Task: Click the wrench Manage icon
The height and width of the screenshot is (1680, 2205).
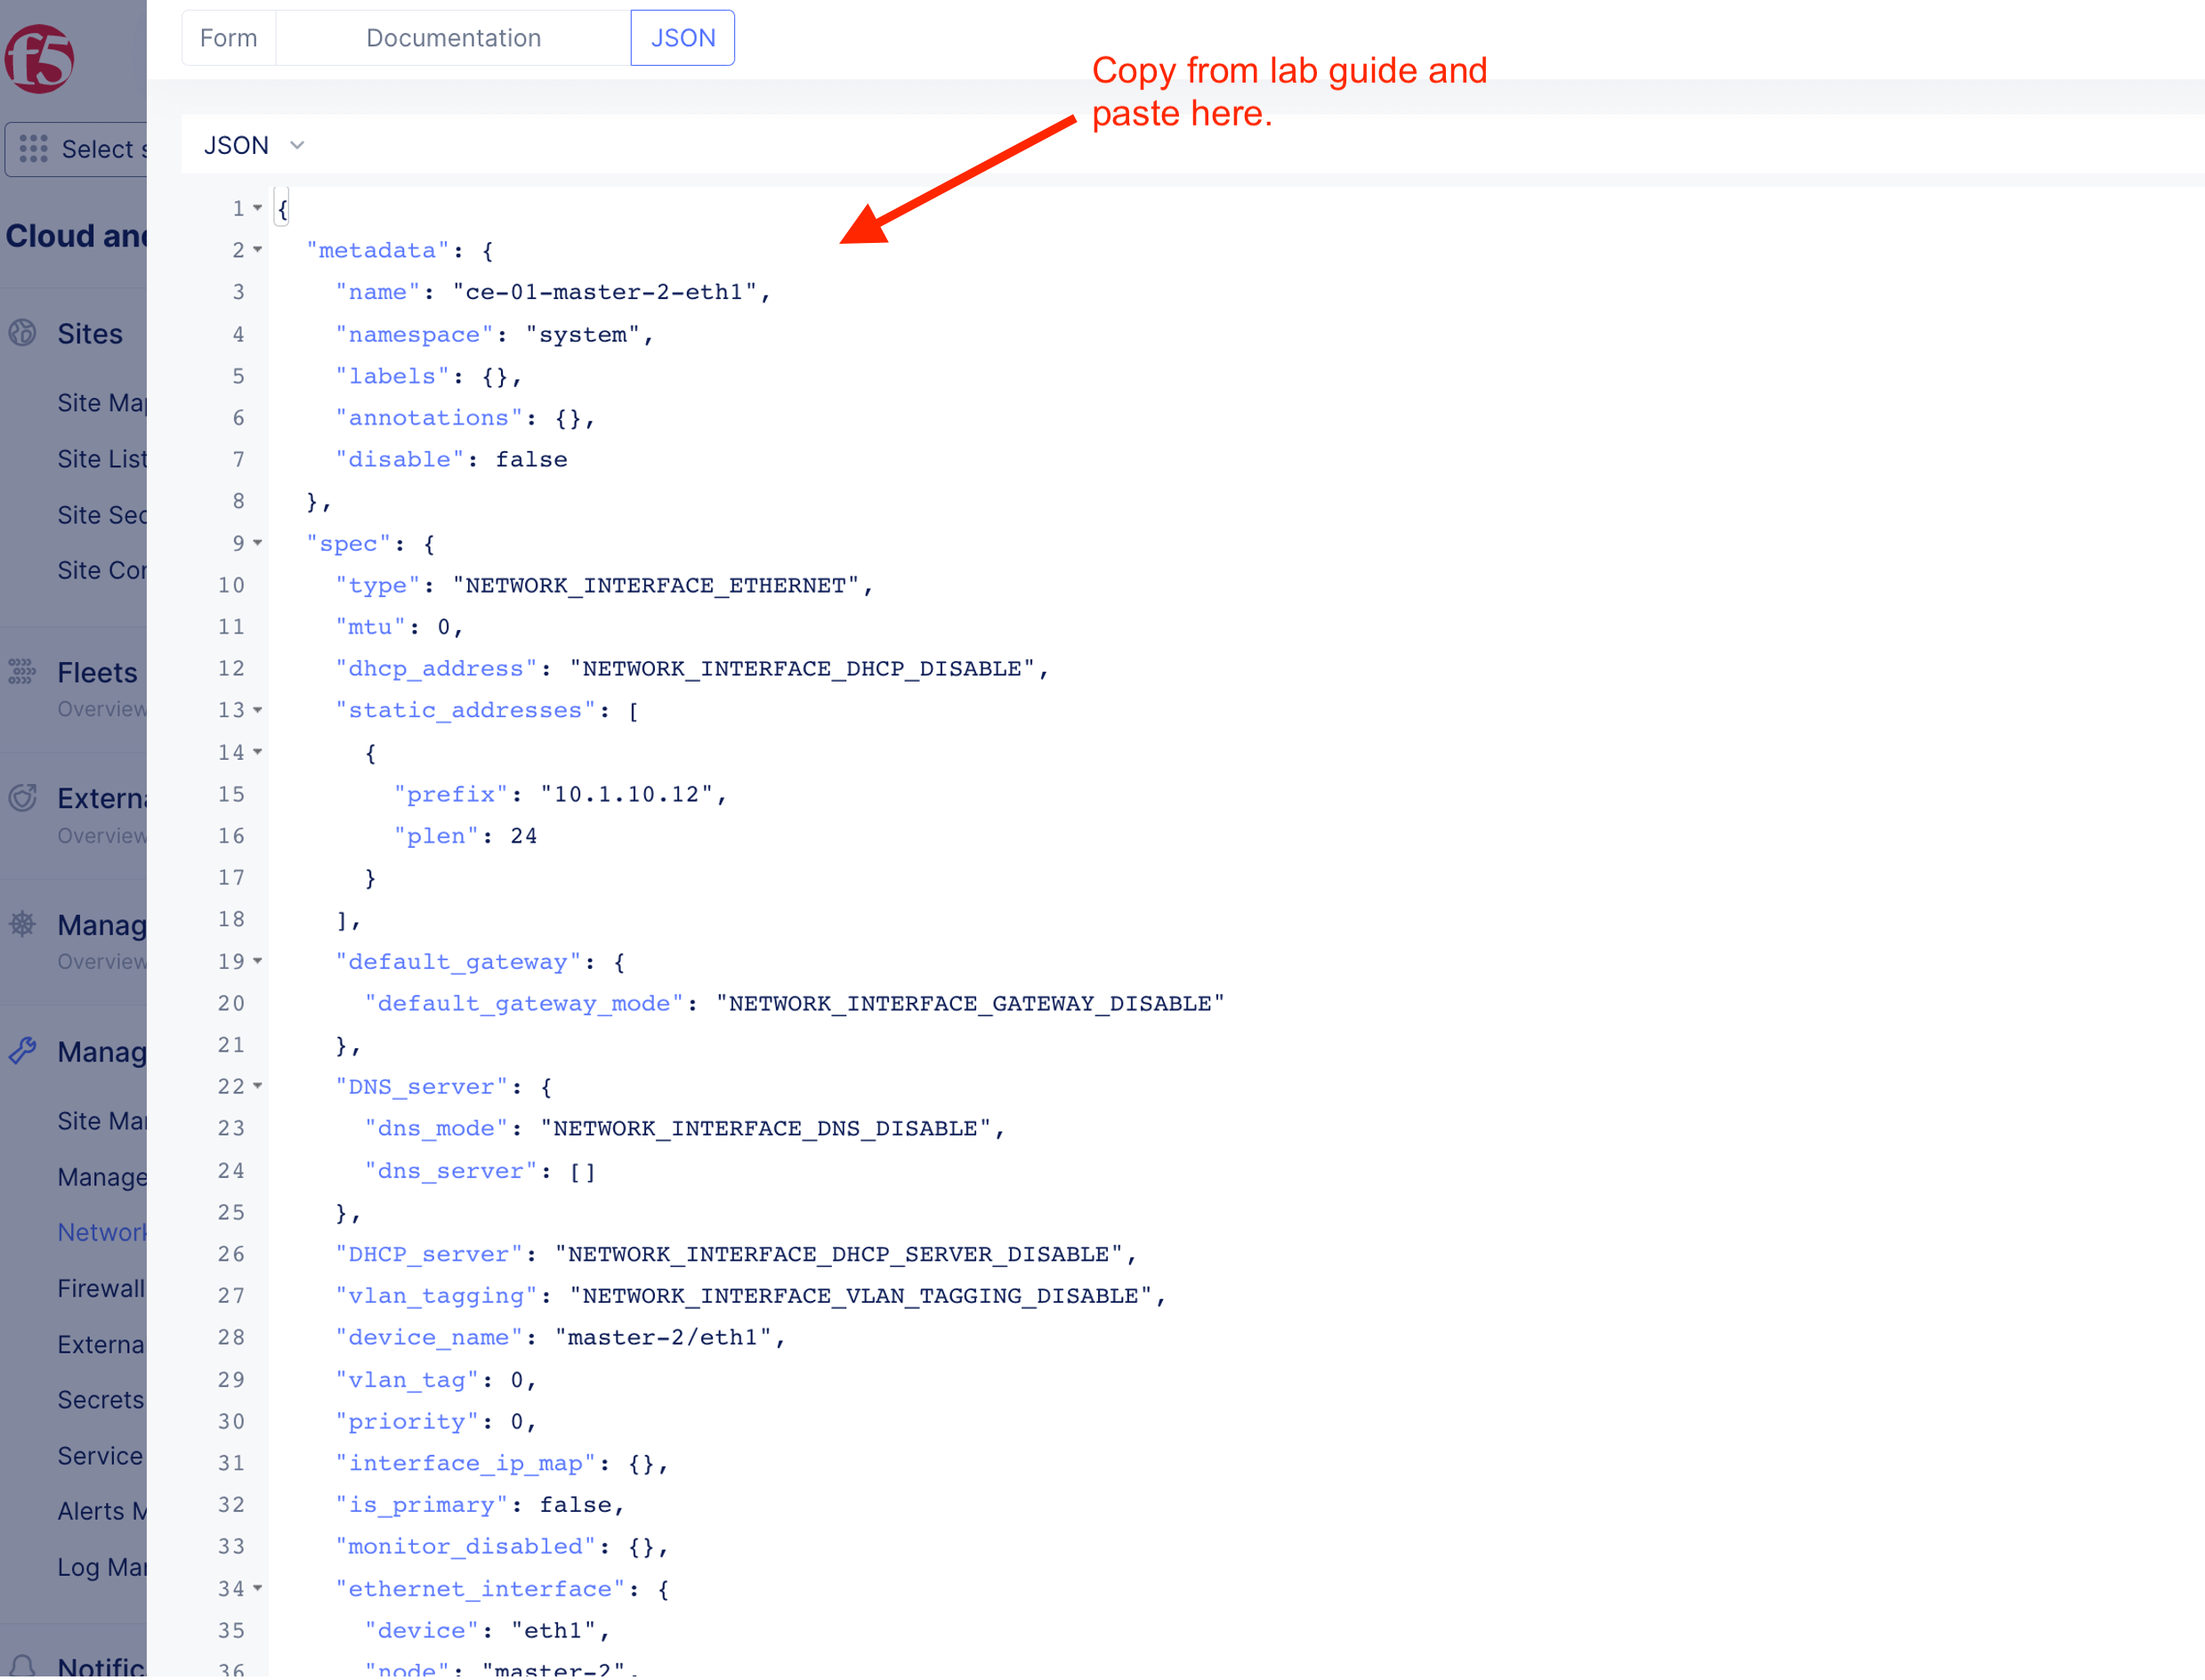Action: [23, 1051]
